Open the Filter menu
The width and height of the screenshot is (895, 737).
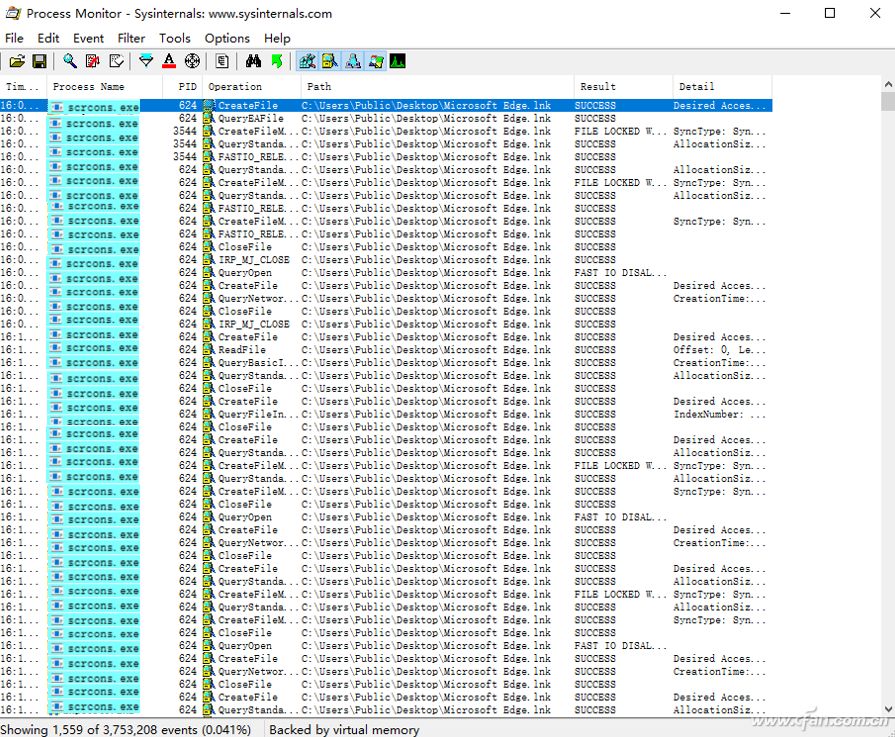click(131, 38)
